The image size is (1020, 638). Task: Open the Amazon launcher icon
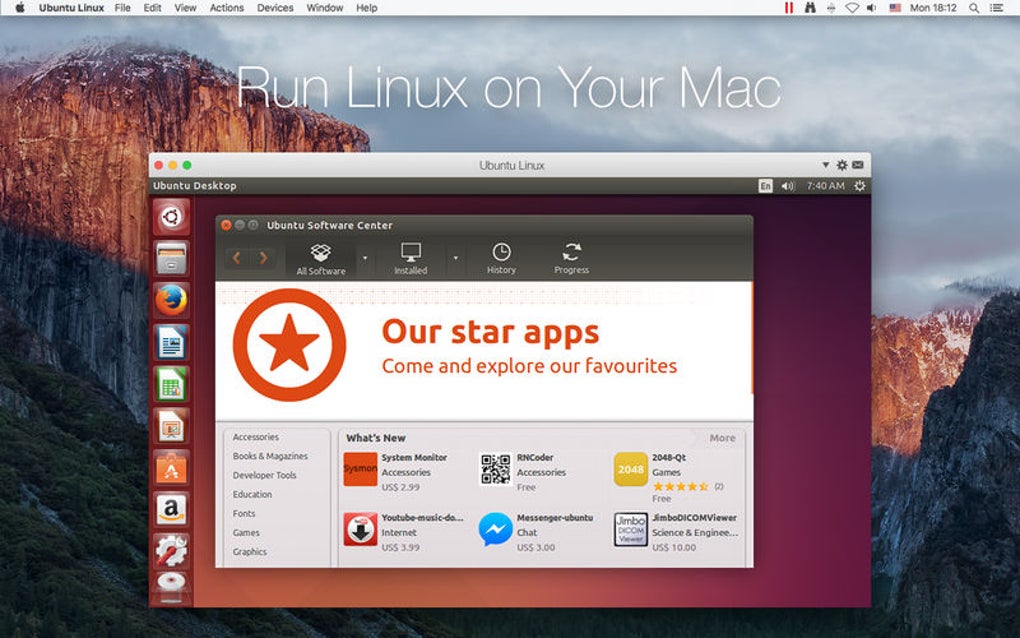click(171, 509)
